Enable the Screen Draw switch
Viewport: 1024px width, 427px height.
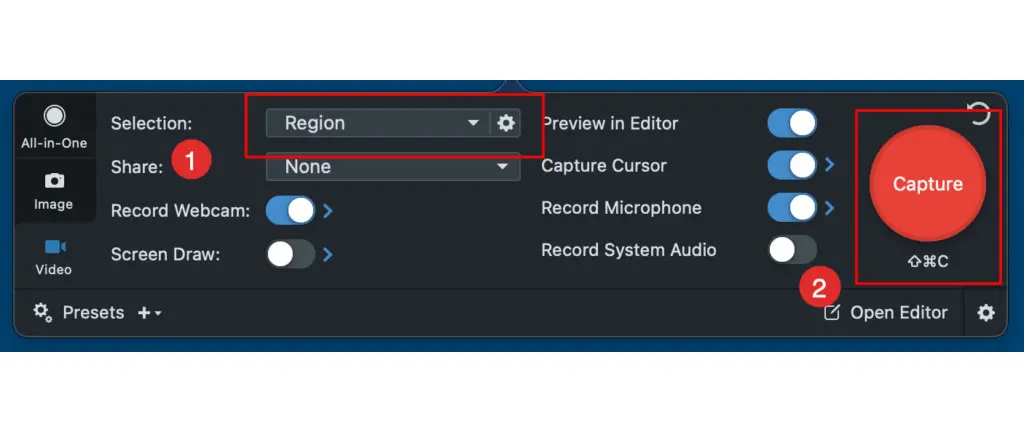[290, 254]
